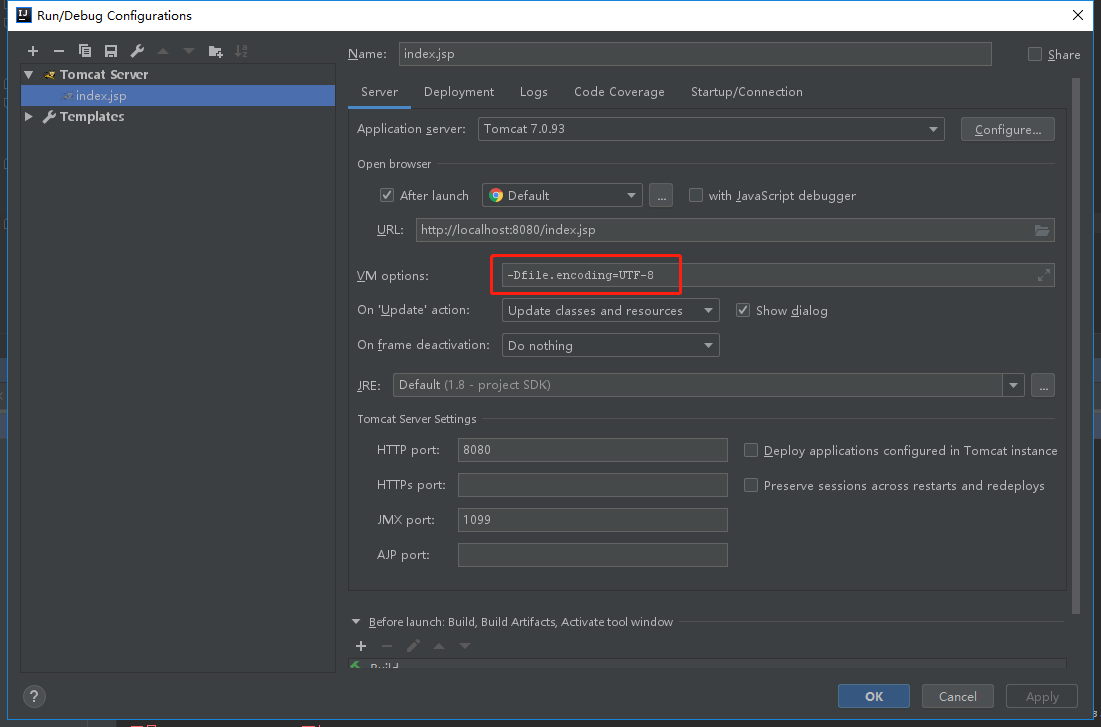Edit the Before launch task pencil icon
Image resolution: width=1101 pixels, height=727 pixels.
coord(413,646)
